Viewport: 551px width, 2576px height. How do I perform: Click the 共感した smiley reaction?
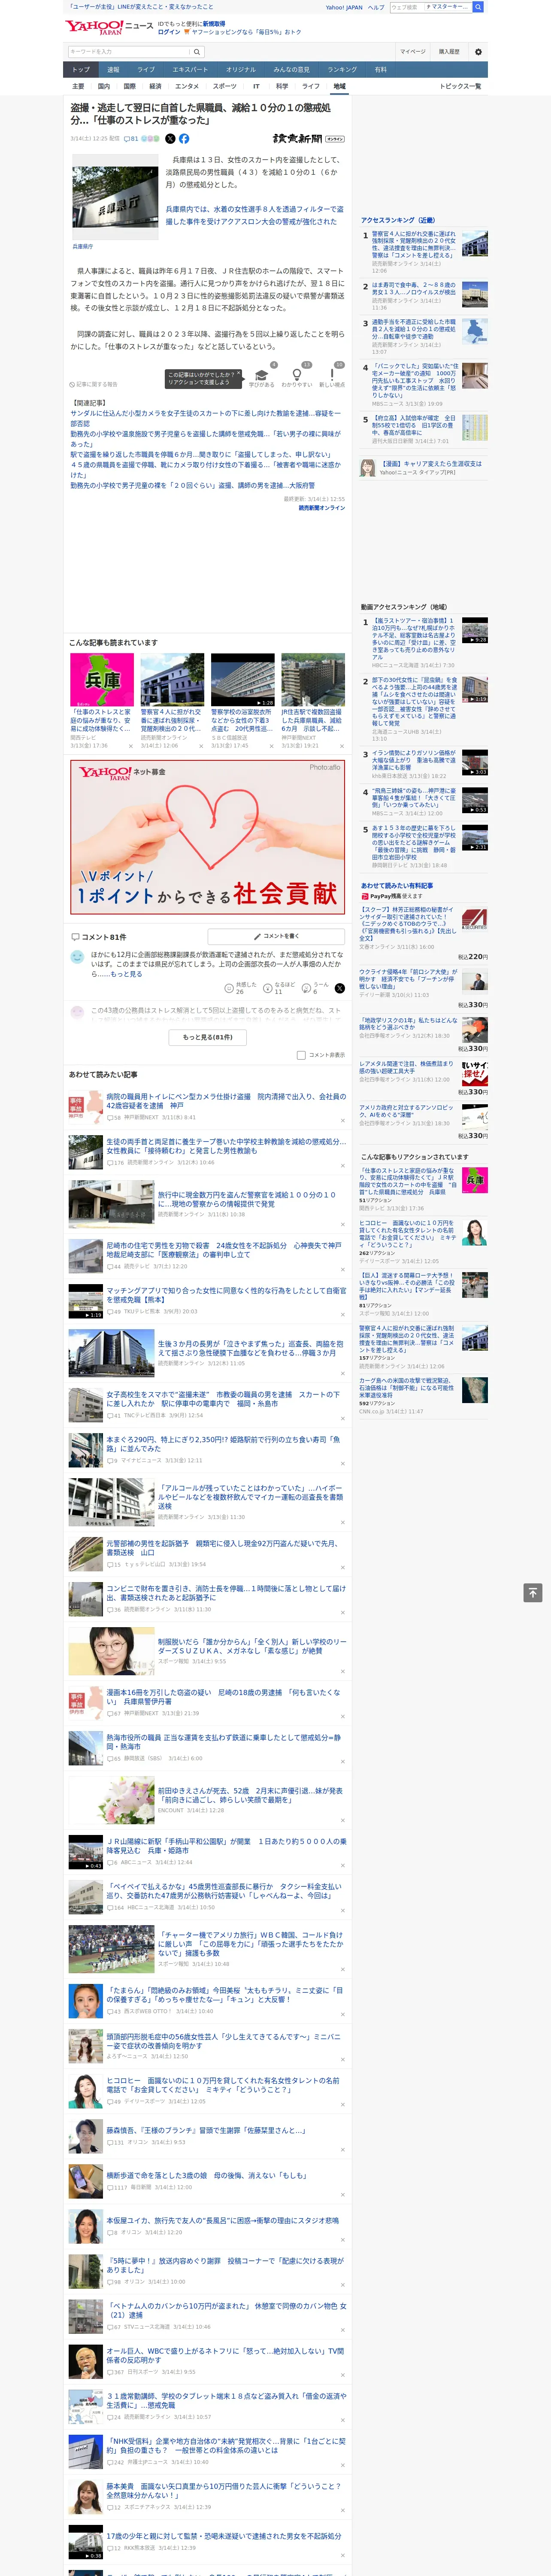(229, 987)
